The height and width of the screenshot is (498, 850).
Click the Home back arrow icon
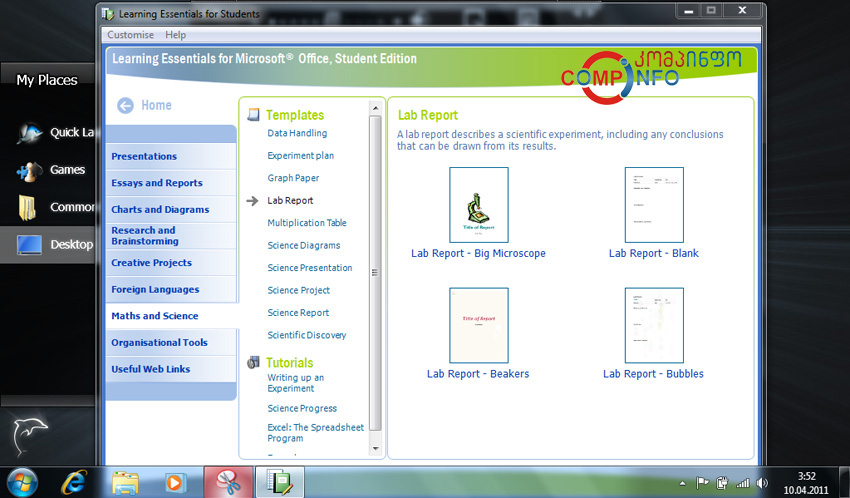coord(125,105)
